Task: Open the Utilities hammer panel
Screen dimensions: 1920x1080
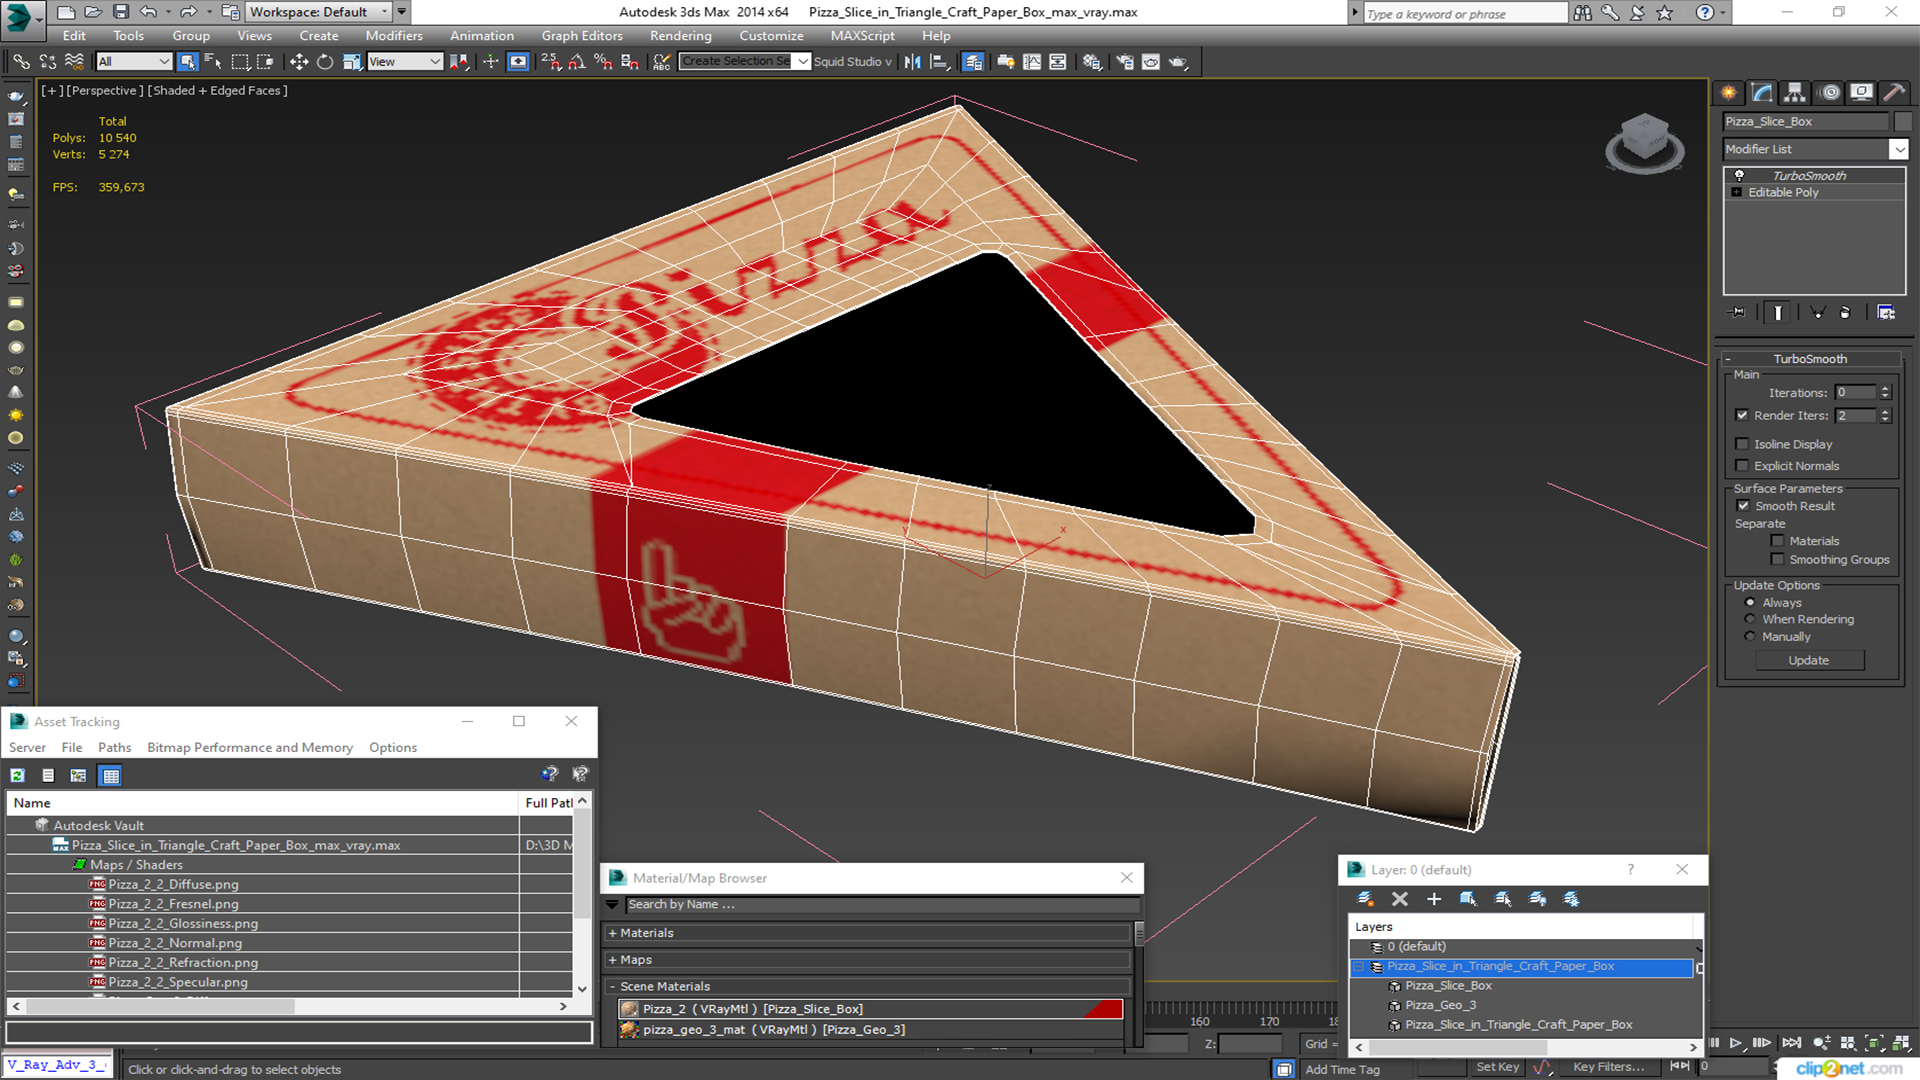Action: [x=1893, y=93]
